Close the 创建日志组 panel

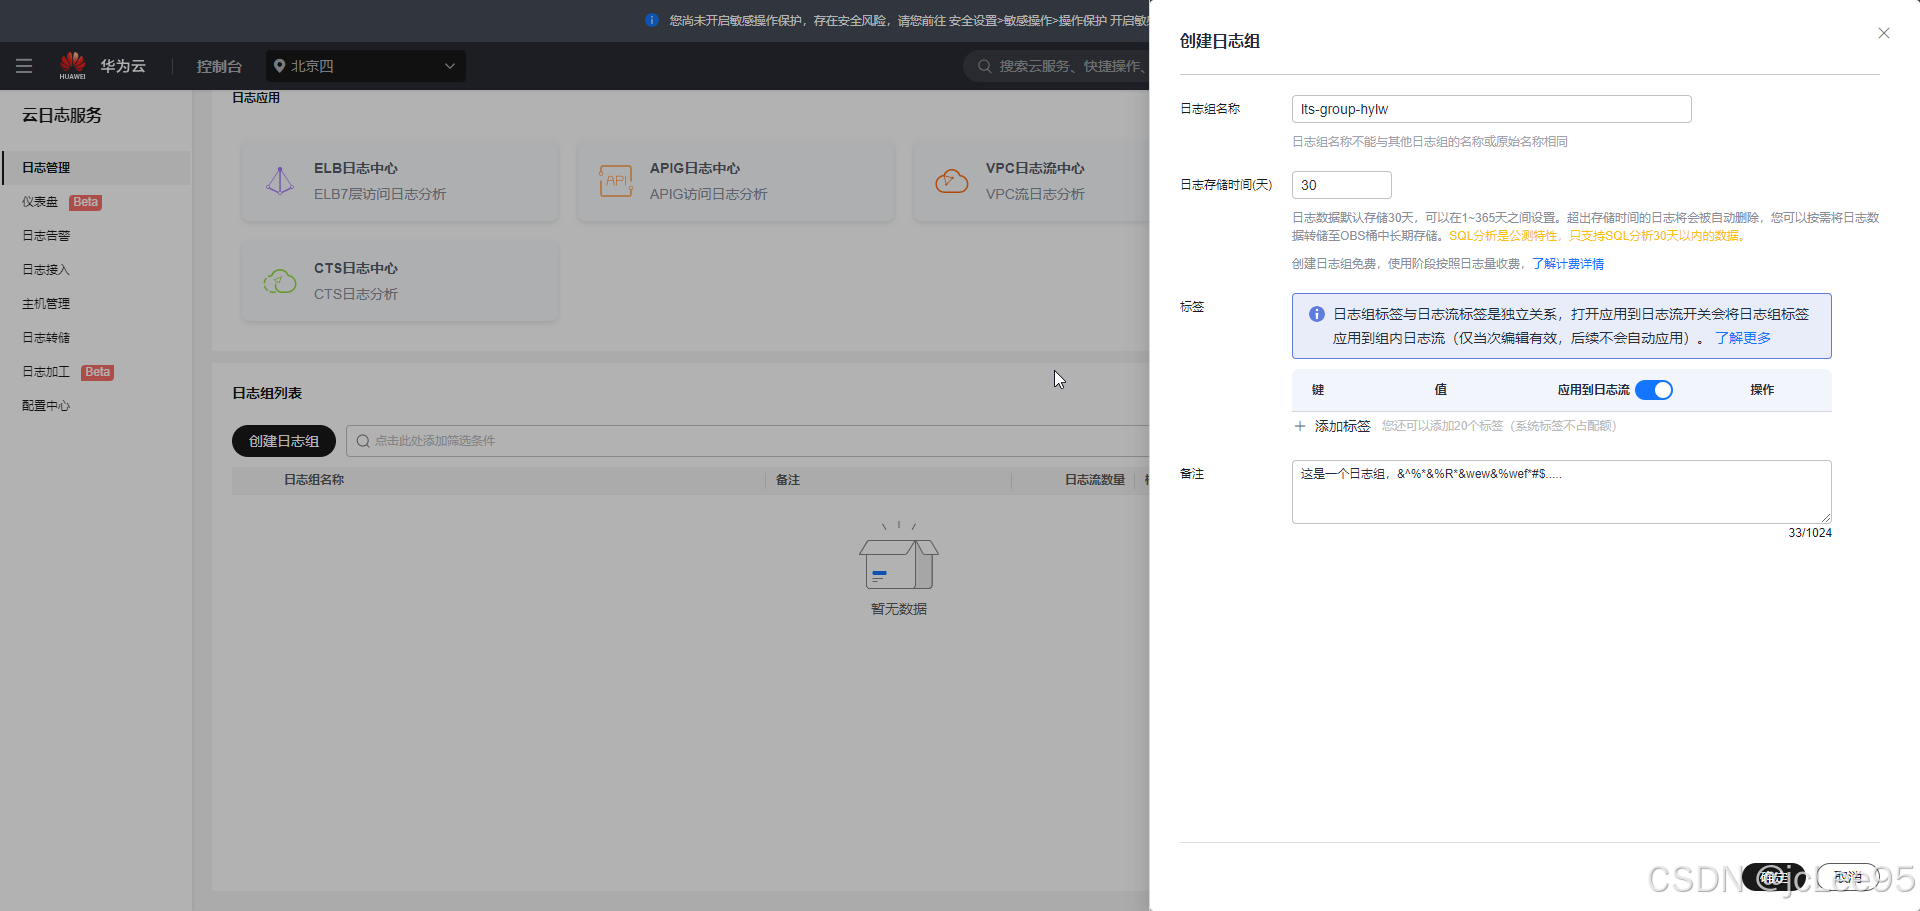click(x=1884, y=33)
